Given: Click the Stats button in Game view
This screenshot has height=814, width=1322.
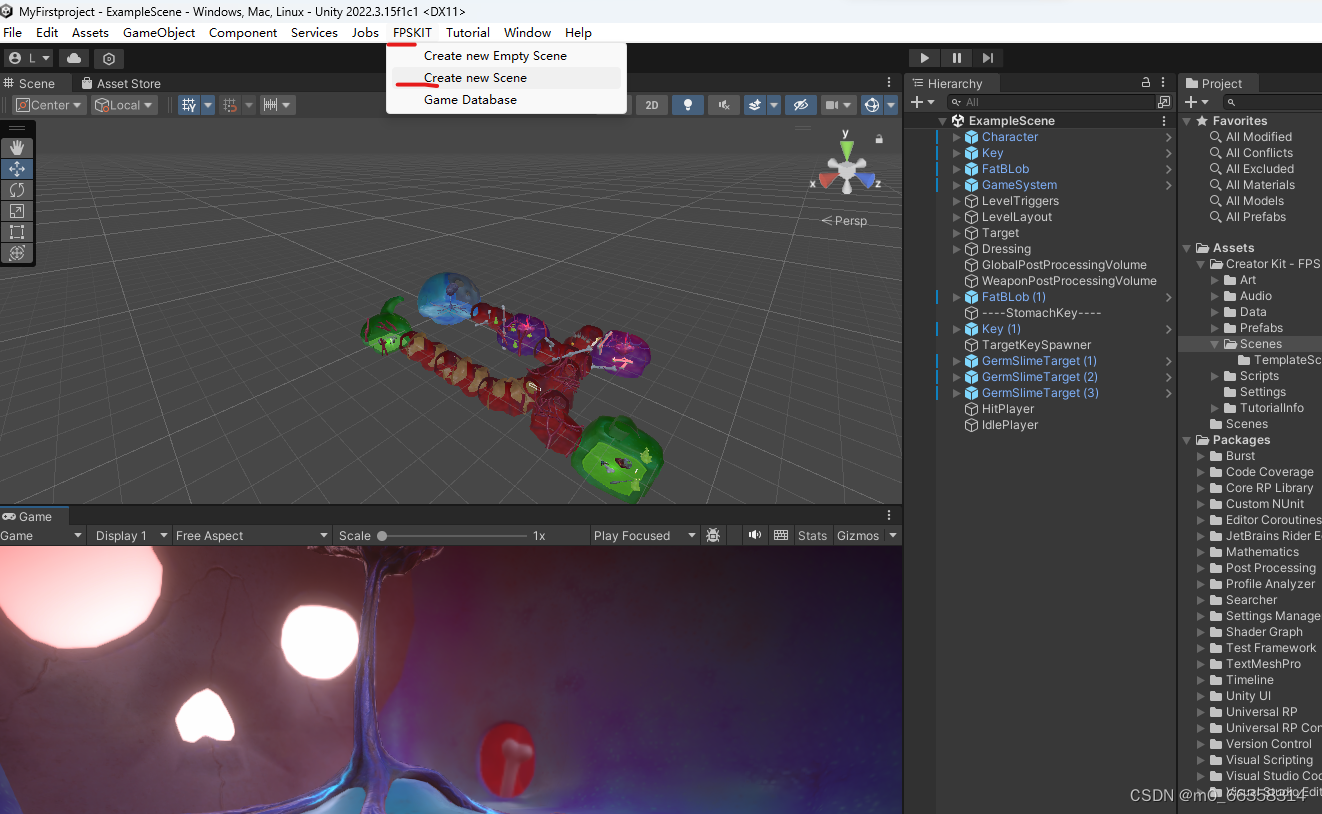Looking at the screenshot, I should coord(812,536).
